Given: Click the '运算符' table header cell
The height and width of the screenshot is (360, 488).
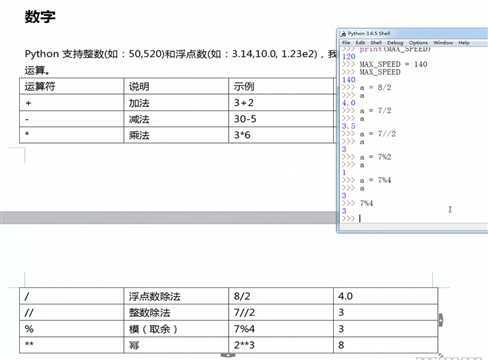Looking at the screenshot, I should [x=72, y=86].
